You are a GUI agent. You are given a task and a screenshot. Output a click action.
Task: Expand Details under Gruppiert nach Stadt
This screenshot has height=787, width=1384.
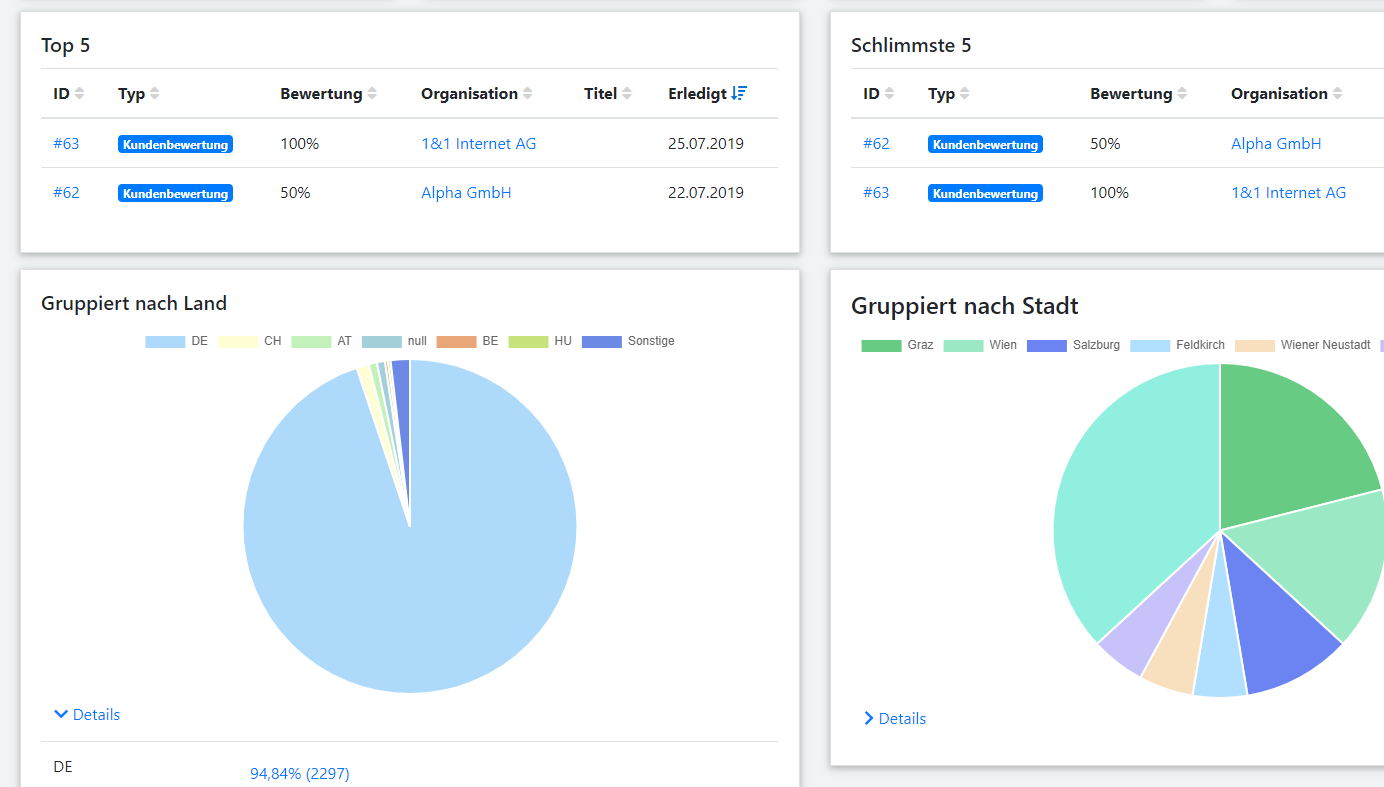(x=895, y=719)
